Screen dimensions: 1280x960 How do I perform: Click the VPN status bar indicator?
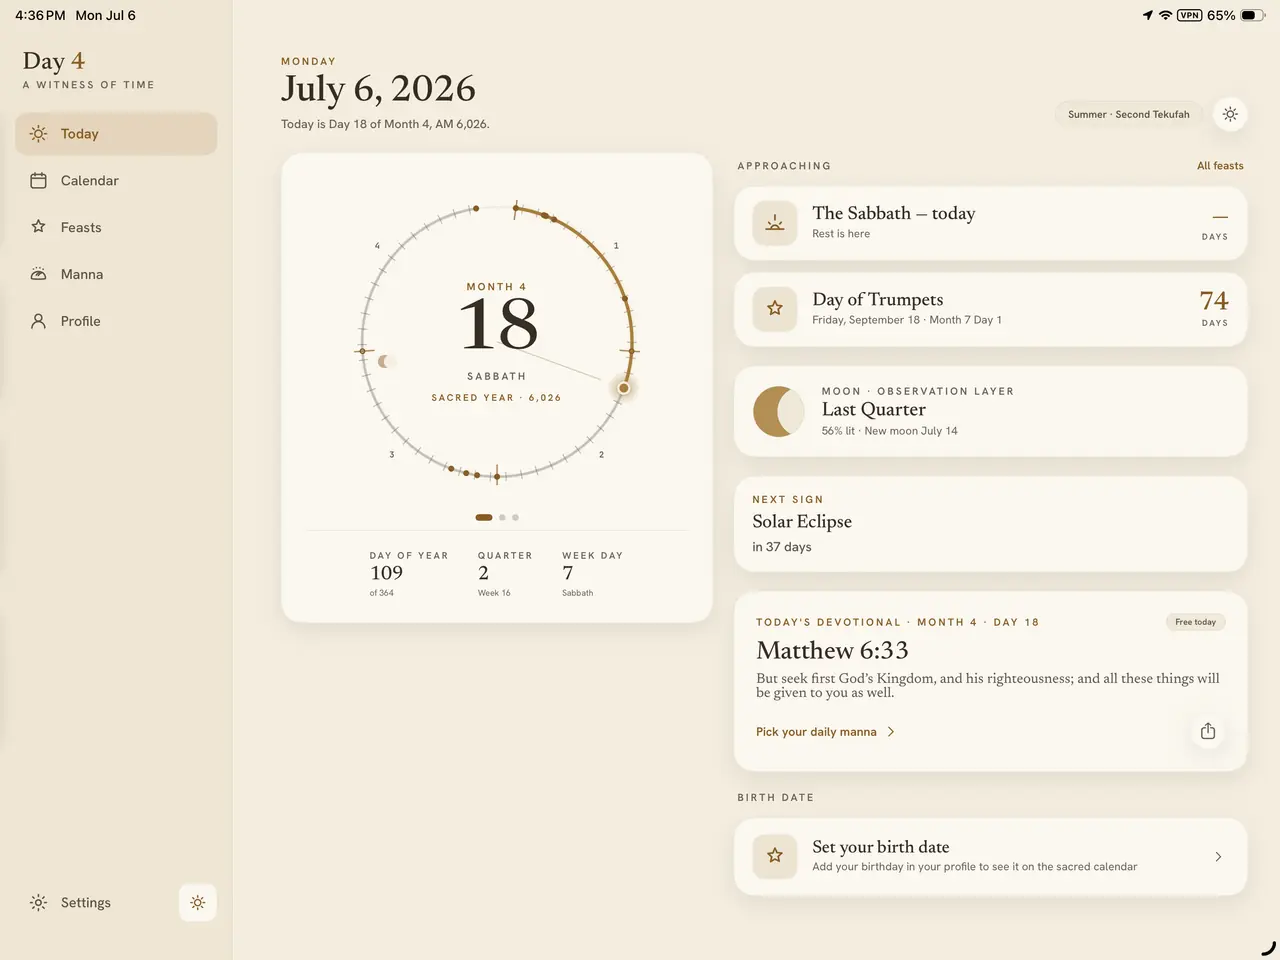(1189, 15)
